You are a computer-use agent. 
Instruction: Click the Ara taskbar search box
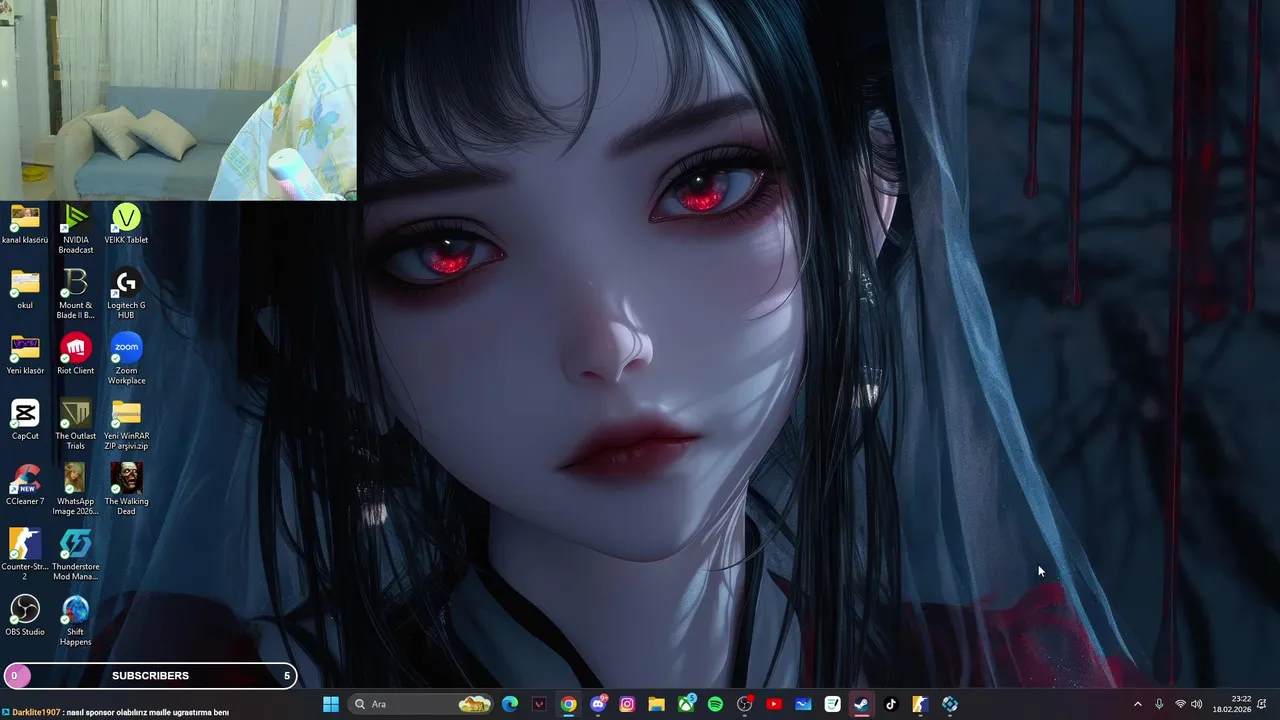pos(421,704)
